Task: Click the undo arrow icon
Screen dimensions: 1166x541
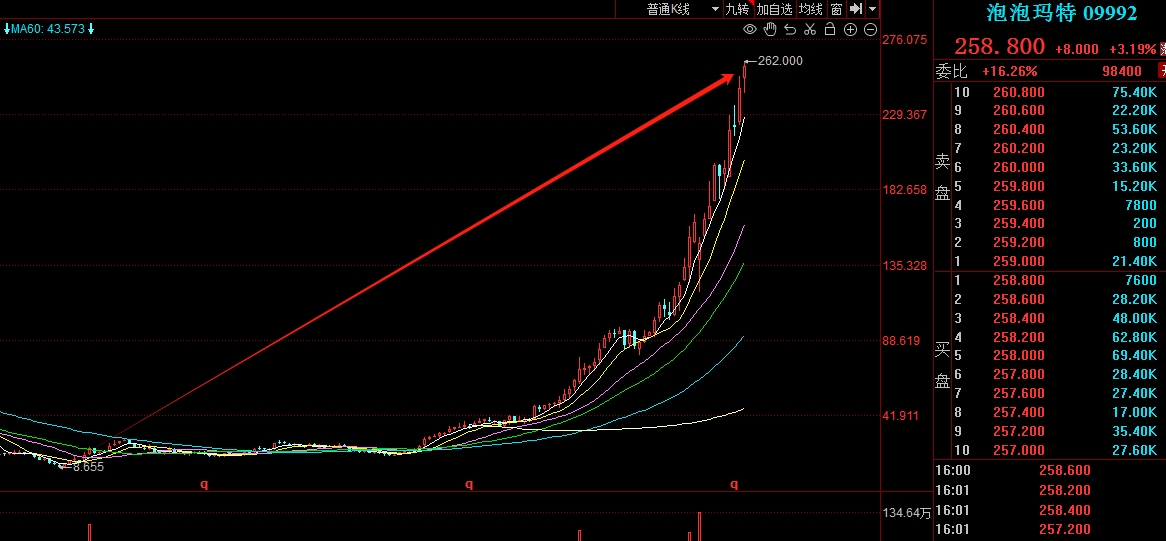Action: pos(790,29)
